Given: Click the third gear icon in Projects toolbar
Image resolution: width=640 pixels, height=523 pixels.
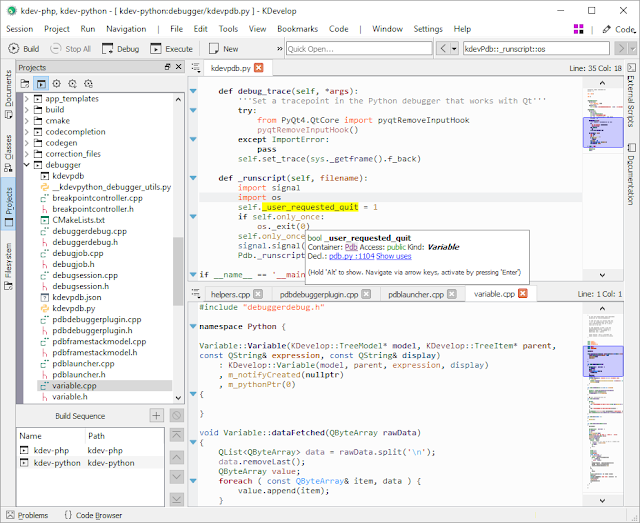Looking at the screenshot, I should tap(89, 84).
